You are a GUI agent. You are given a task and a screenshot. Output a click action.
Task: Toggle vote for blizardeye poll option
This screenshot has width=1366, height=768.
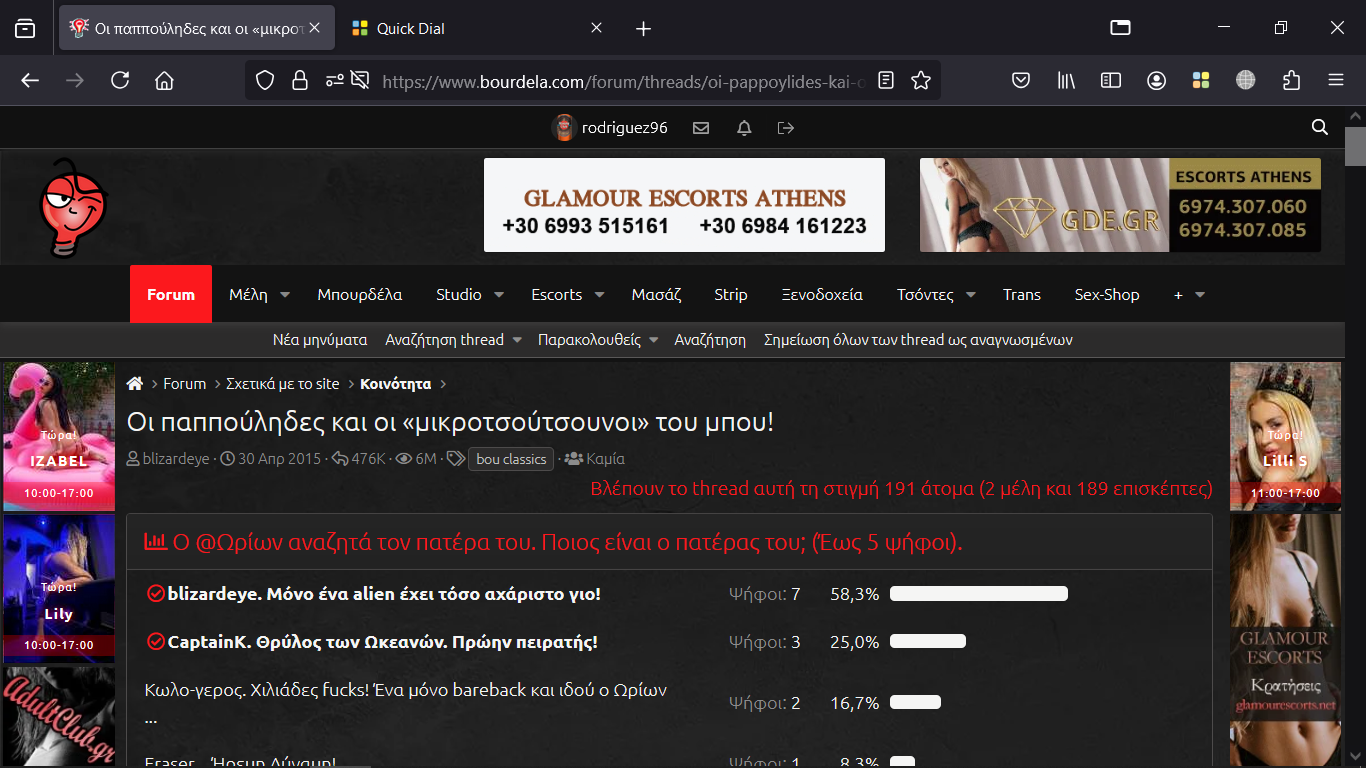155,594
